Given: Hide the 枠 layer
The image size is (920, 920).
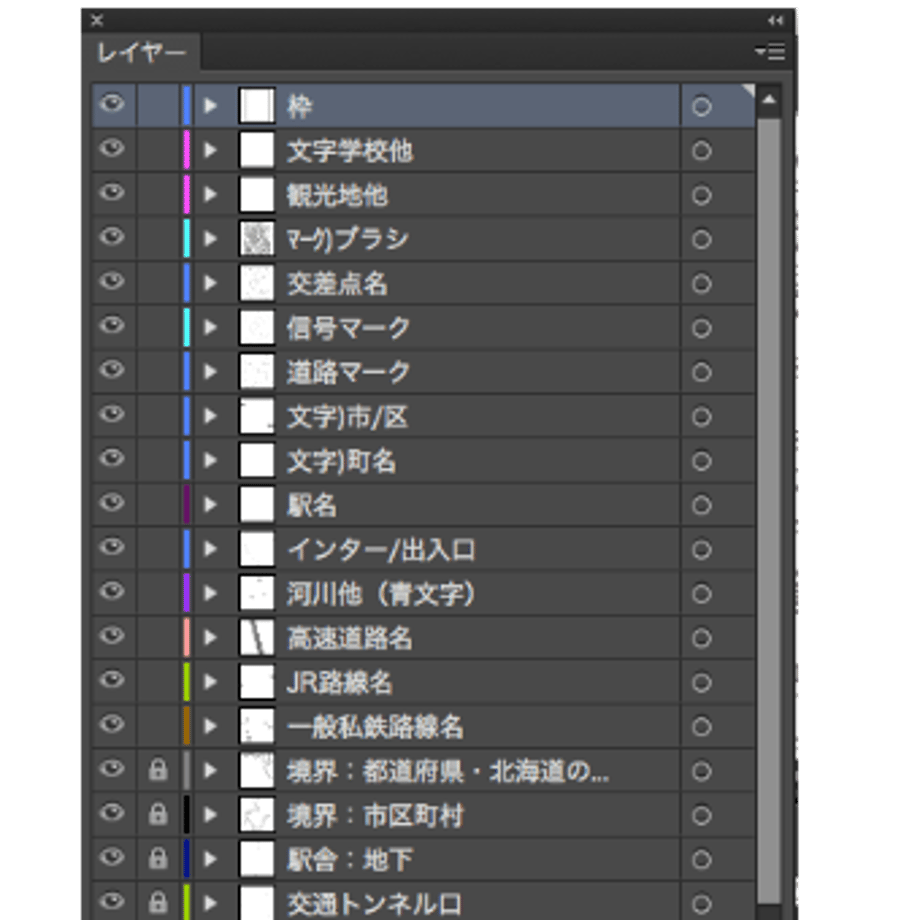Looking at the screenshot, I should [112, 104].
